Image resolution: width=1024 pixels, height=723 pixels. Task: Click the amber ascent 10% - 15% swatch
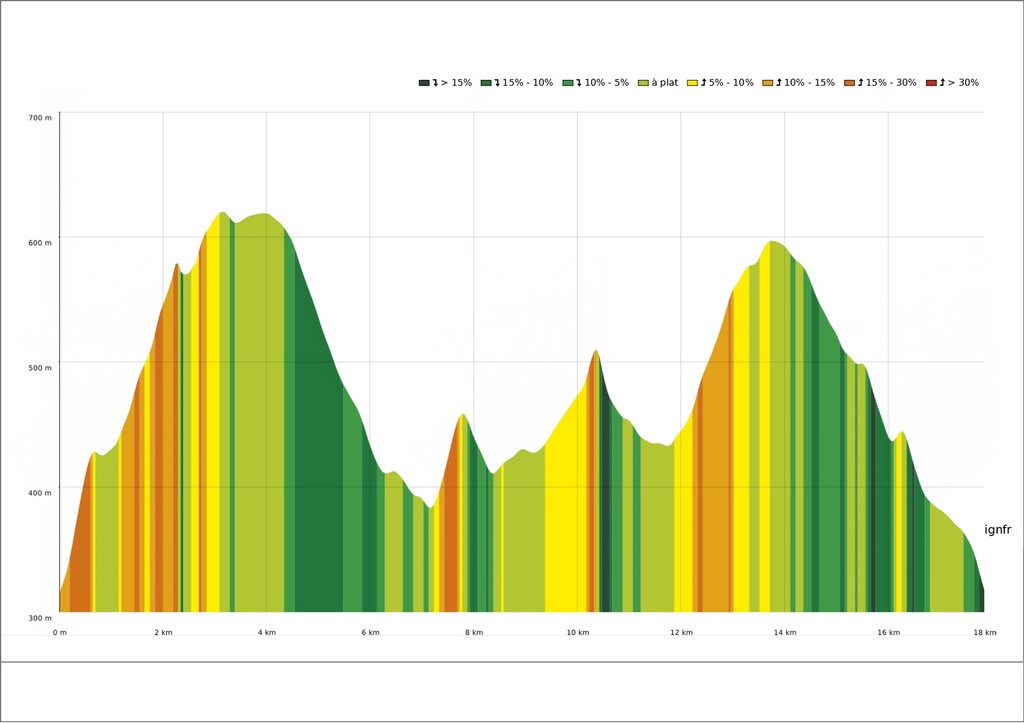click(768, 83)
